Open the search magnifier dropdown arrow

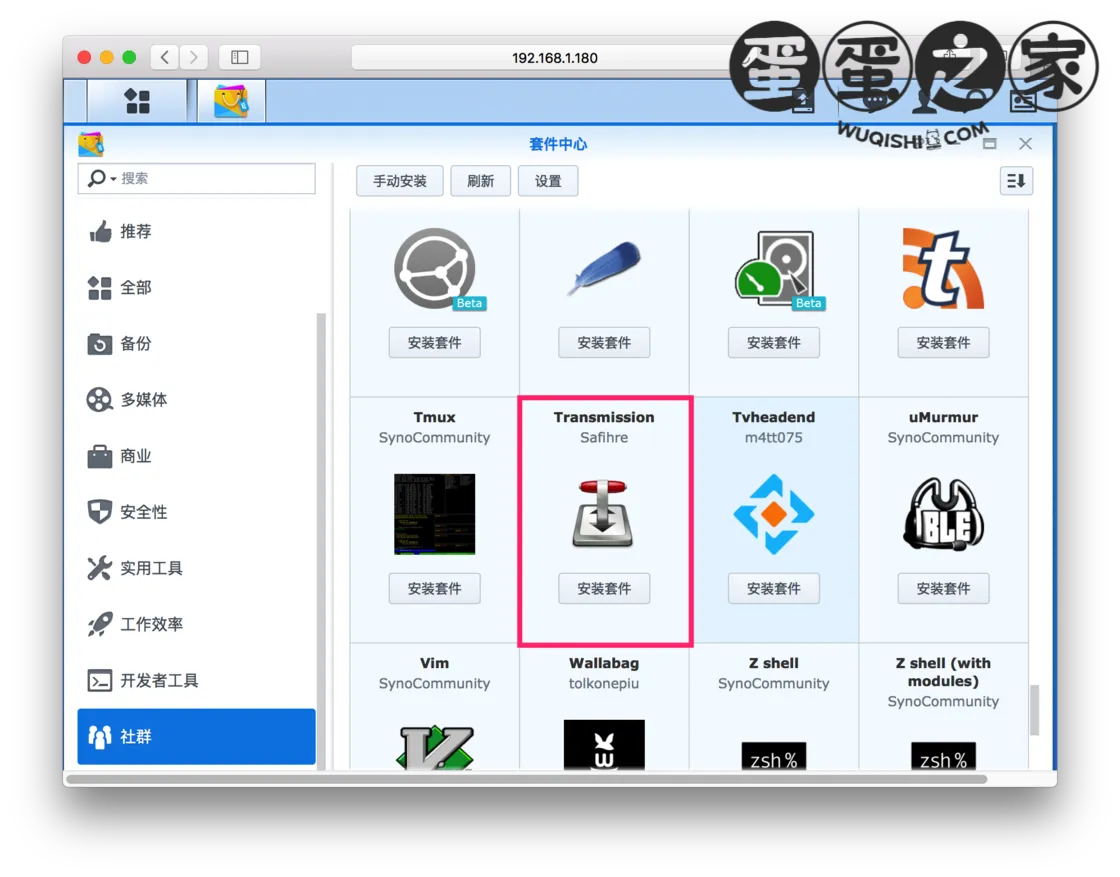114,179
